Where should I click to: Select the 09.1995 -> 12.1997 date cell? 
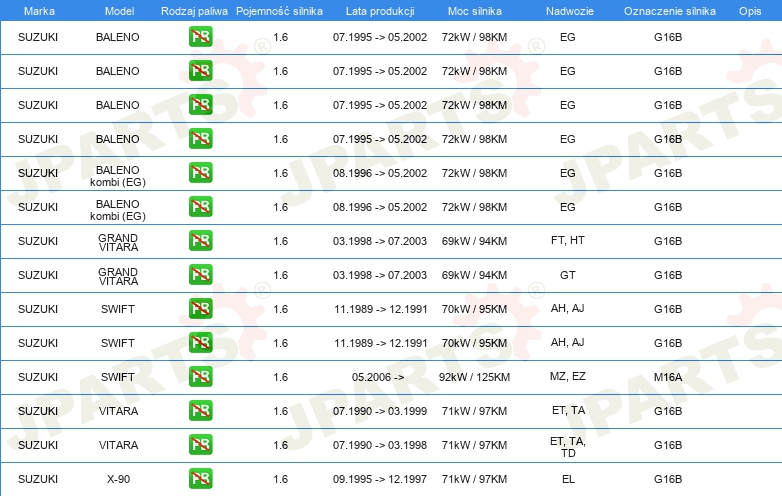pos(380,479)
